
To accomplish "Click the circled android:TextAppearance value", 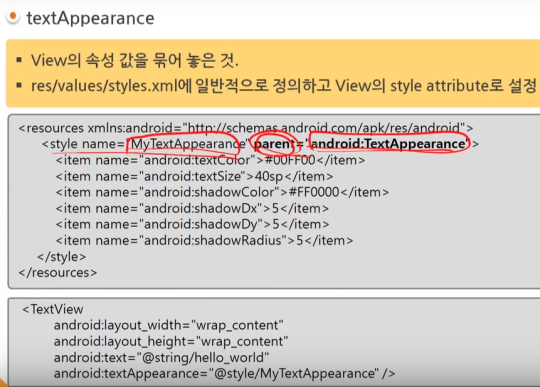I will 389,144.
